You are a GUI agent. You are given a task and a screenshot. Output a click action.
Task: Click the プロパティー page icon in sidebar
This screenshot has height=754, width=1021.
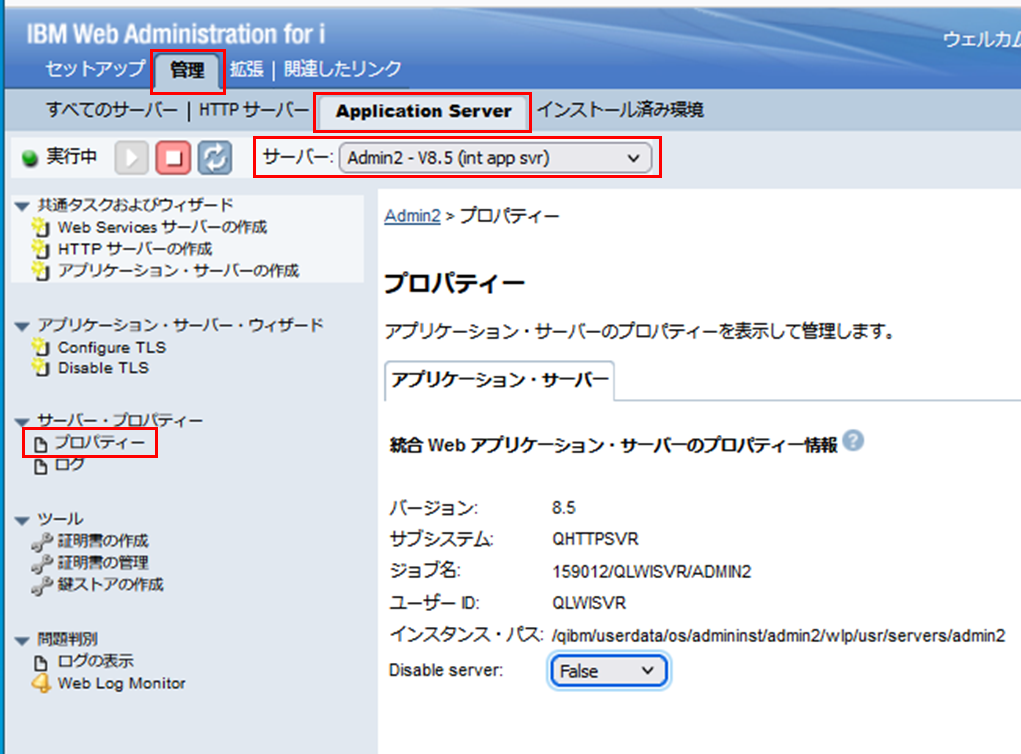(x=40, y=444)
